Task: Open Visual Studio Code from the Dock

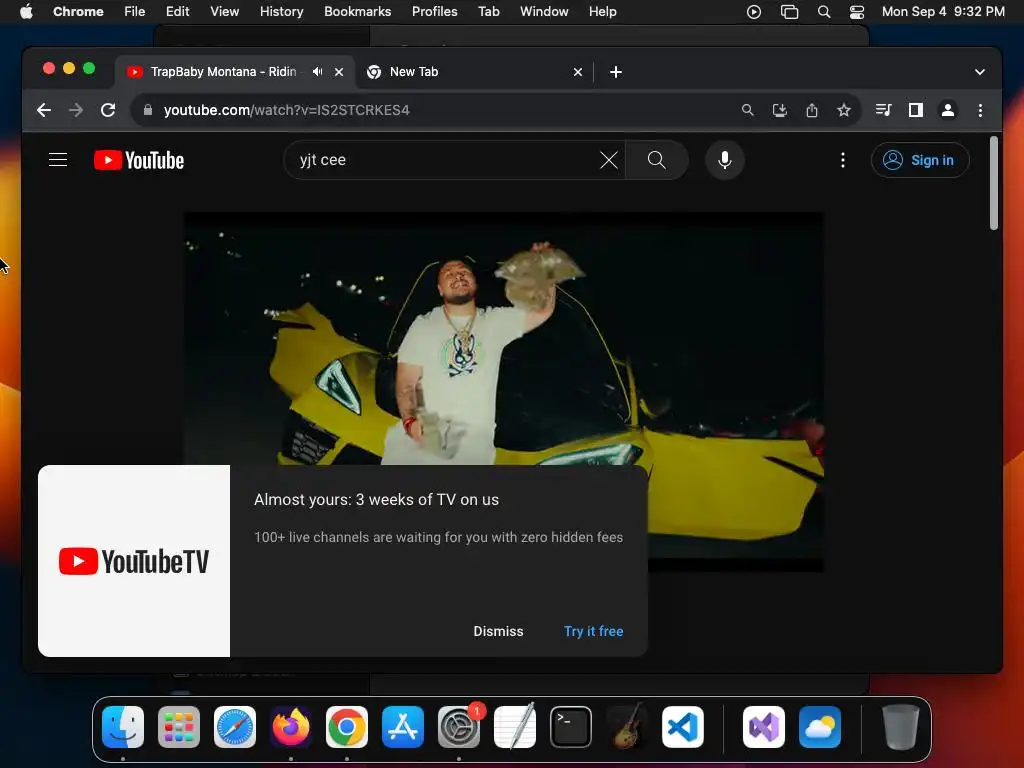Action: [683, 727]
